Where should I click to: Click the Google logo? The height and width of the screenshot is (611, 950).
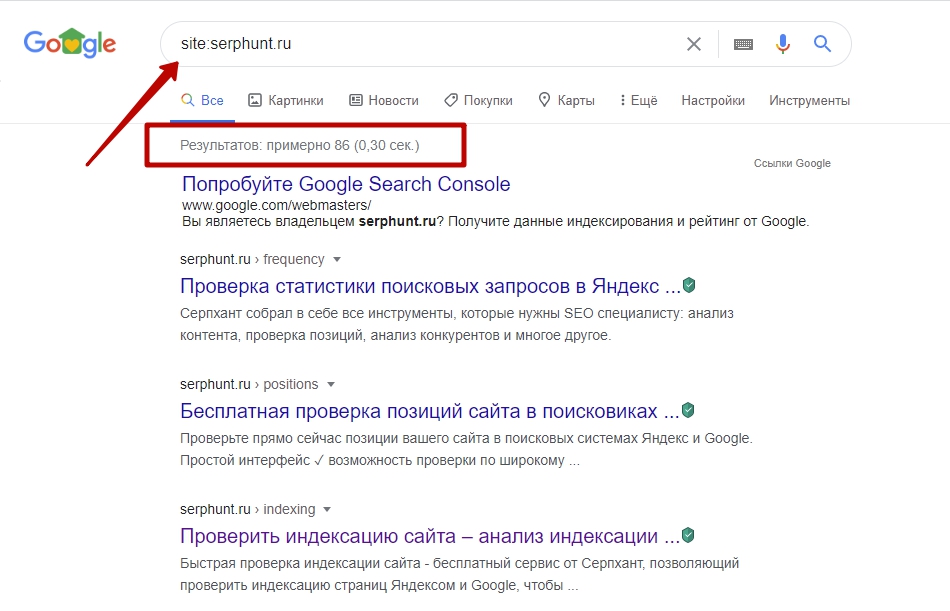(68, 42)
